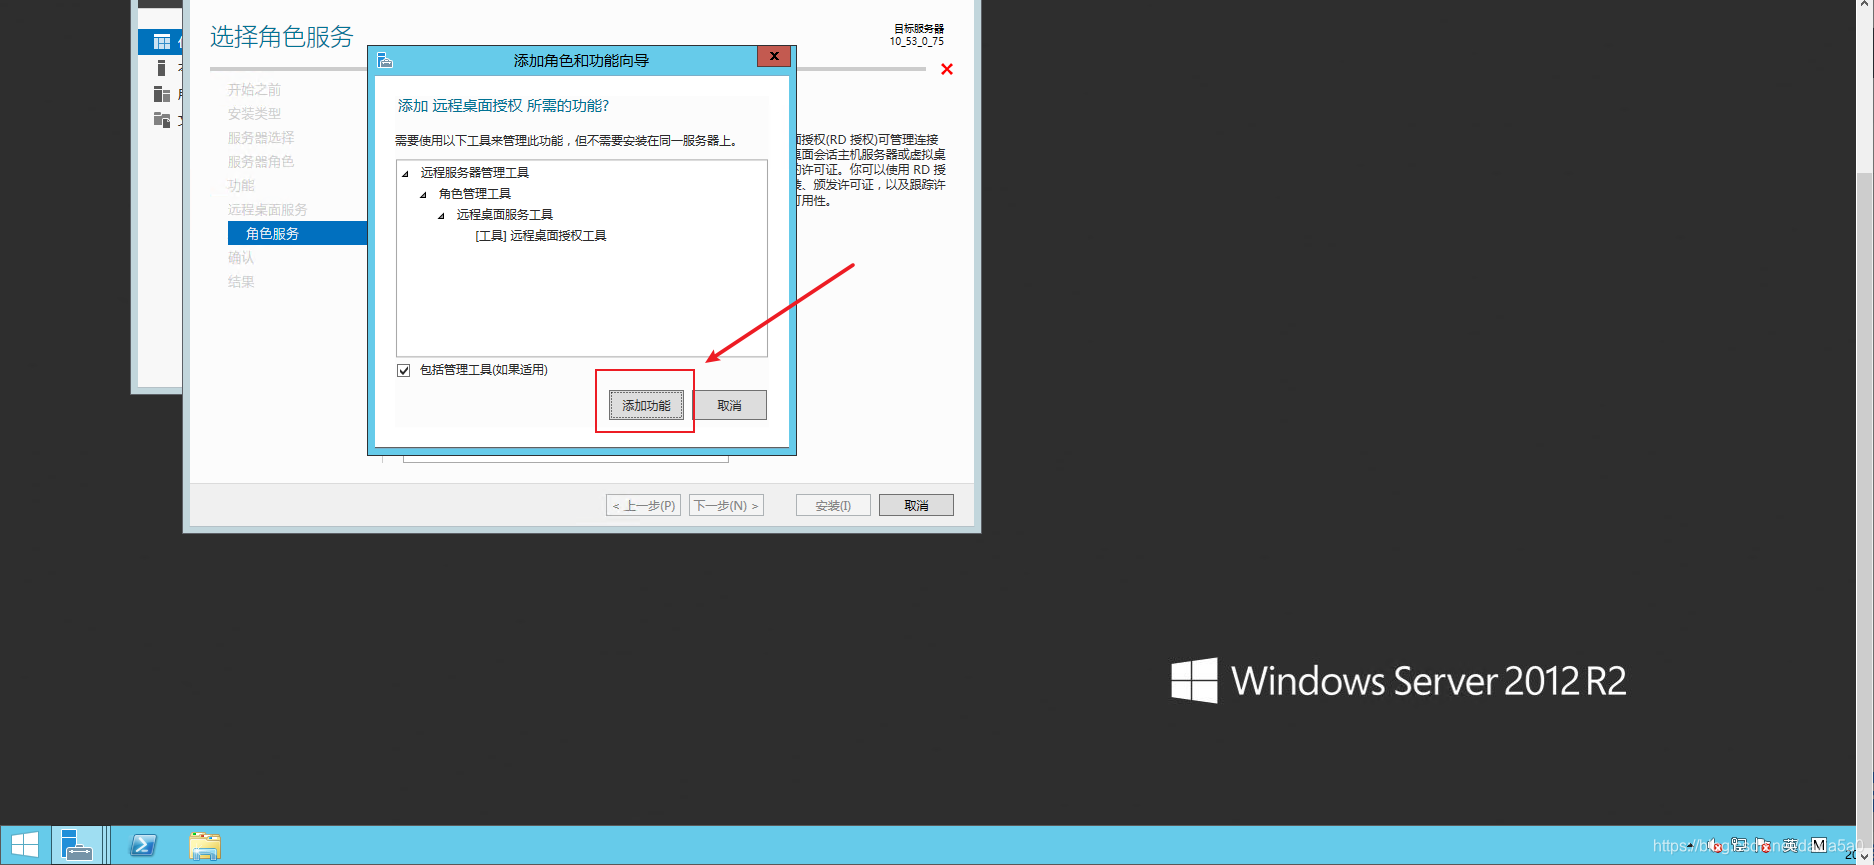Click the wizard icon in dialog title bar
This screenshot has width=1874, height=865.
point(385,61)
